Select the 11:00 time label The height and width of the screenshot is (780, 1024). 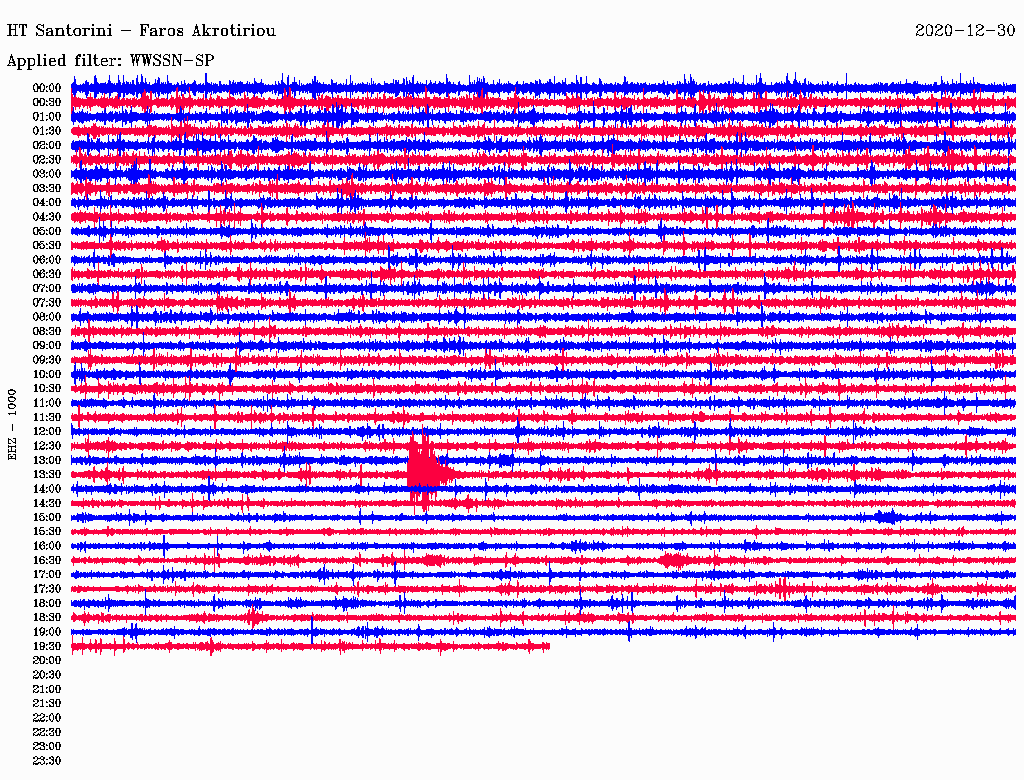[46, 403]
